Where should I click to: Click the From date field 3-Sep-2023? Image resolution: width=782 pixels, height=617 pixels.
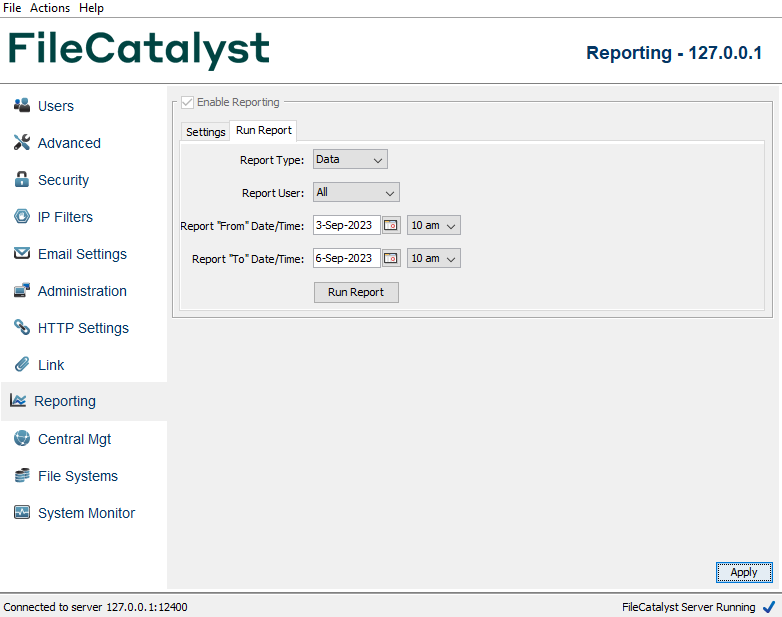[x=347, y=225]
